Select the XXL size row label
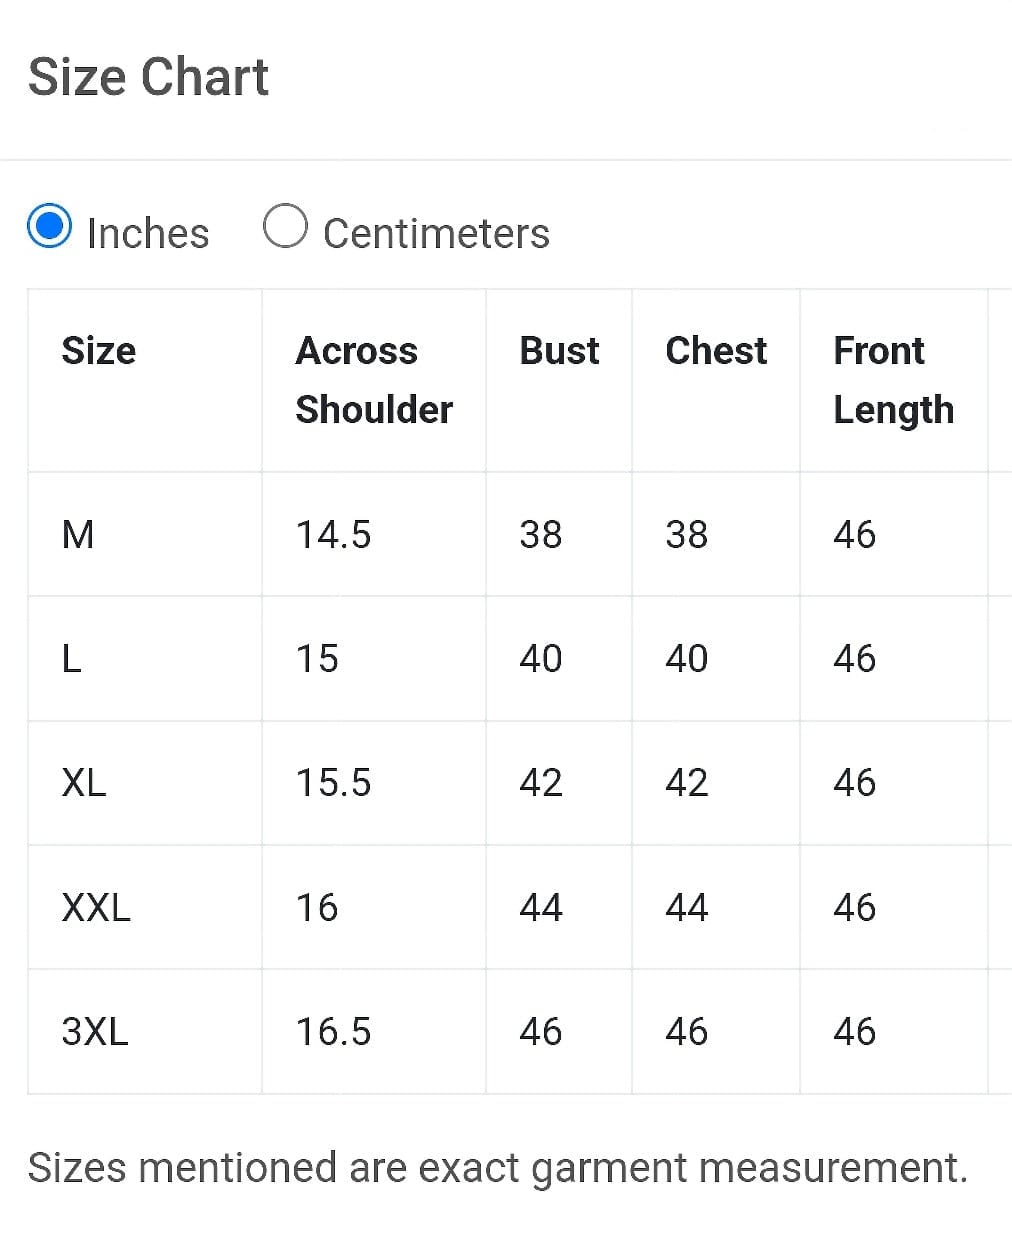This screenshot has height=1238, width=1012. tap(96, 908)
